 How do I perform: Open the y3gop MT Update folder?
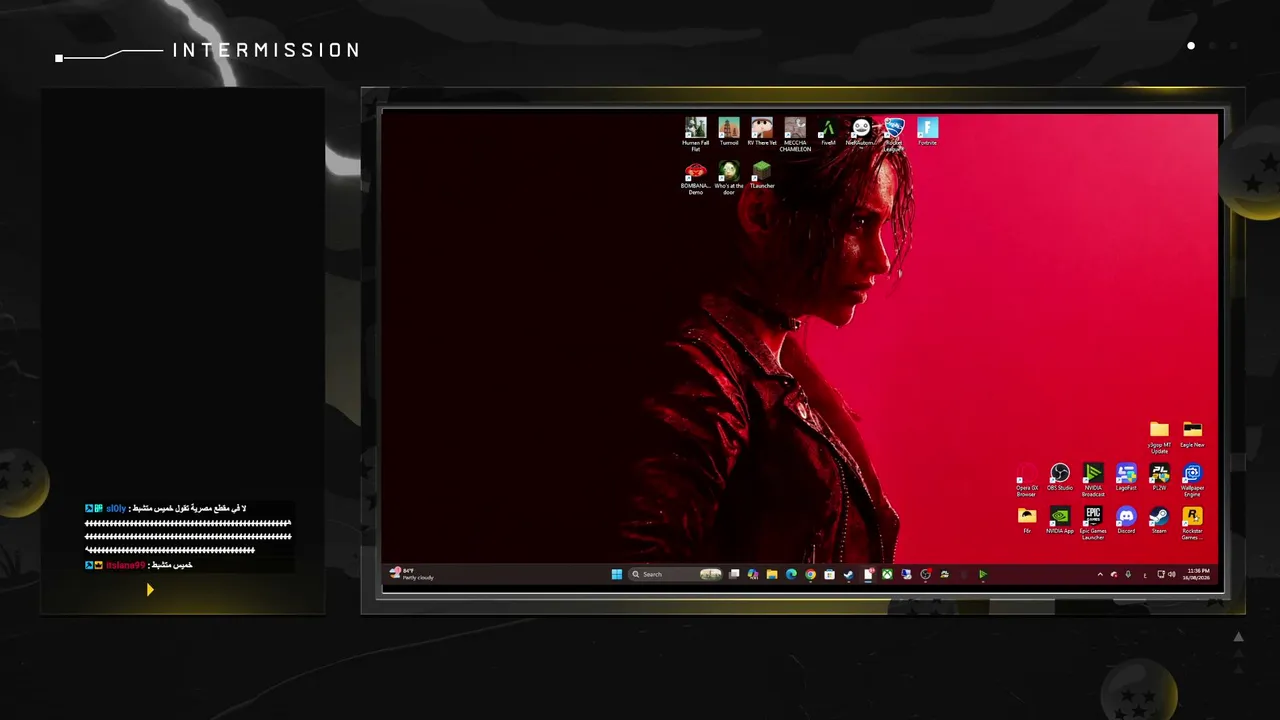click(x=1159, y=437)
